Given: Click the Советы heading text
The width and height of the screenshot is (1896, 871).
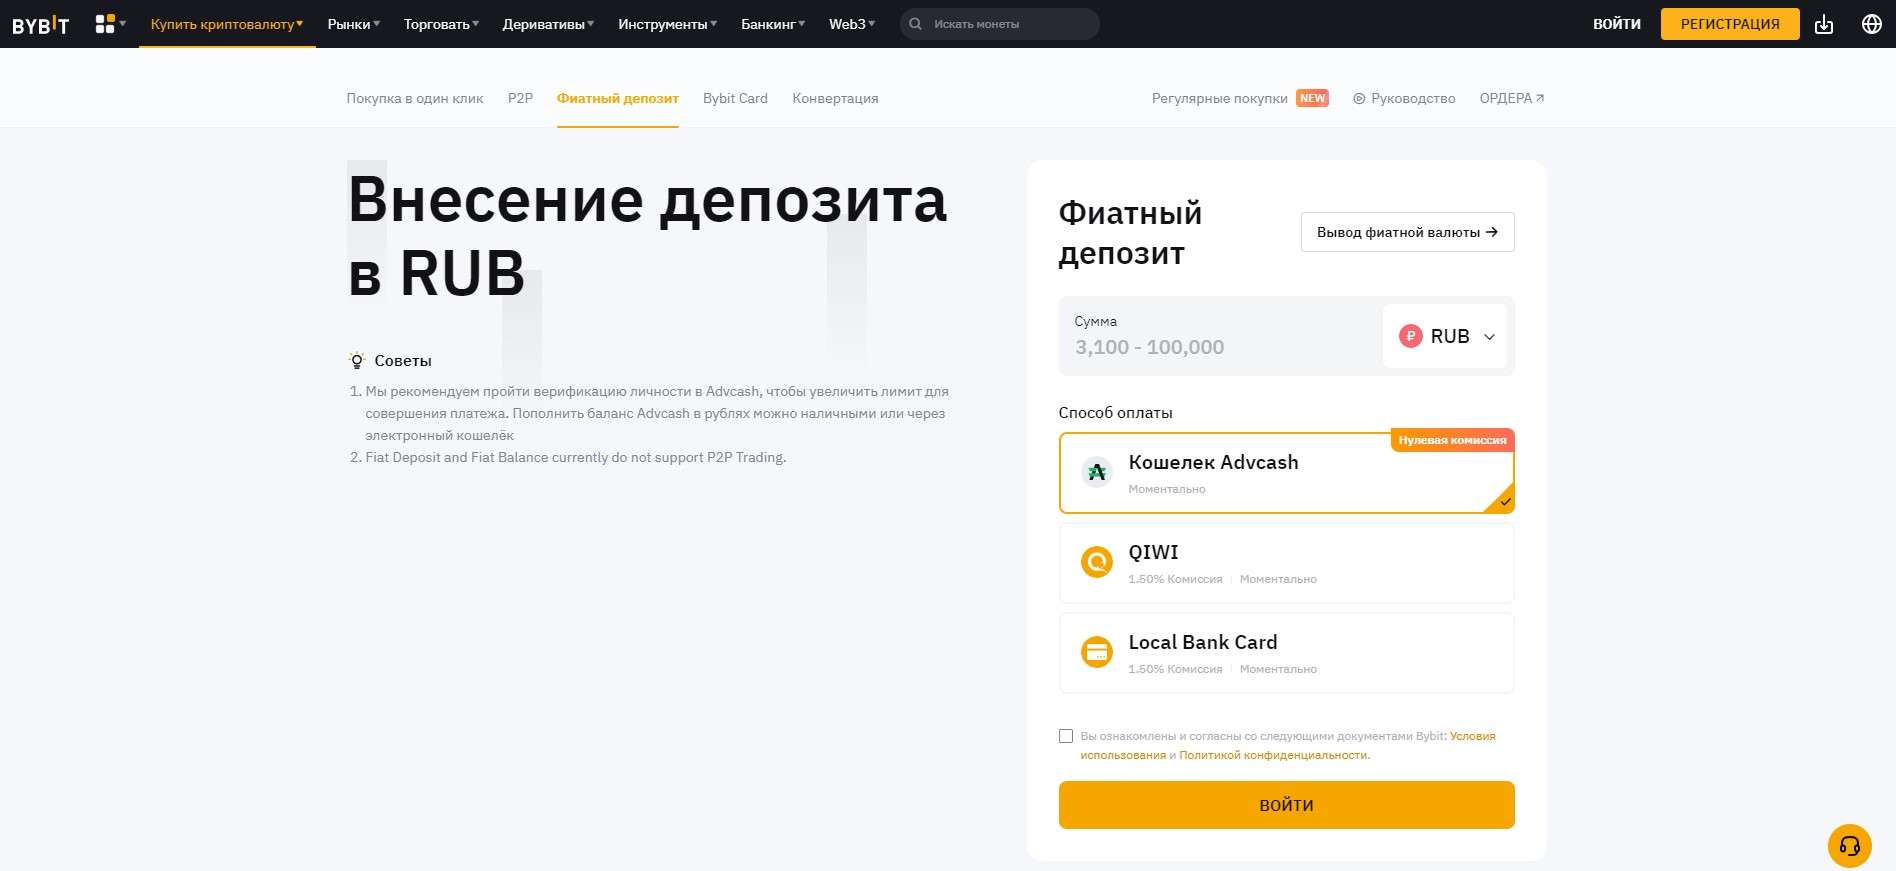Looking at the screenshot, I should [403, 361].
